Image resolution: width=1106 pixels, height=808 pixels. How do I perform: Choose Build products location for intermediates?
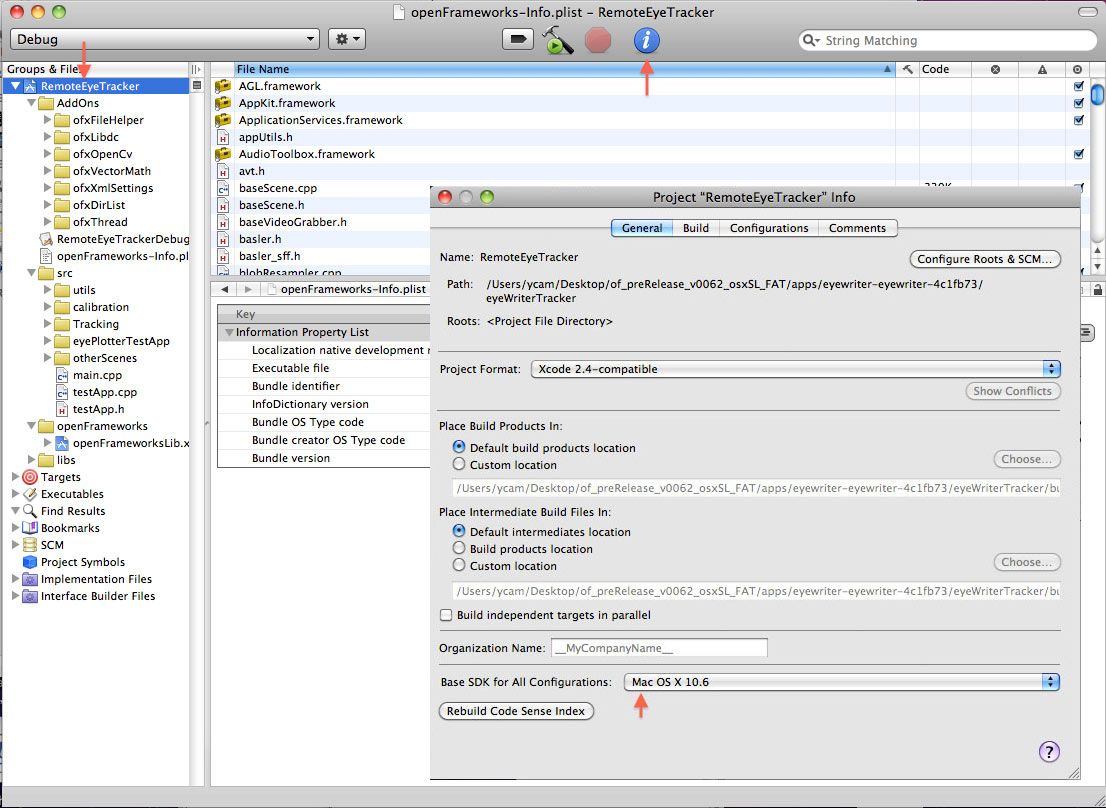(459, 549)
